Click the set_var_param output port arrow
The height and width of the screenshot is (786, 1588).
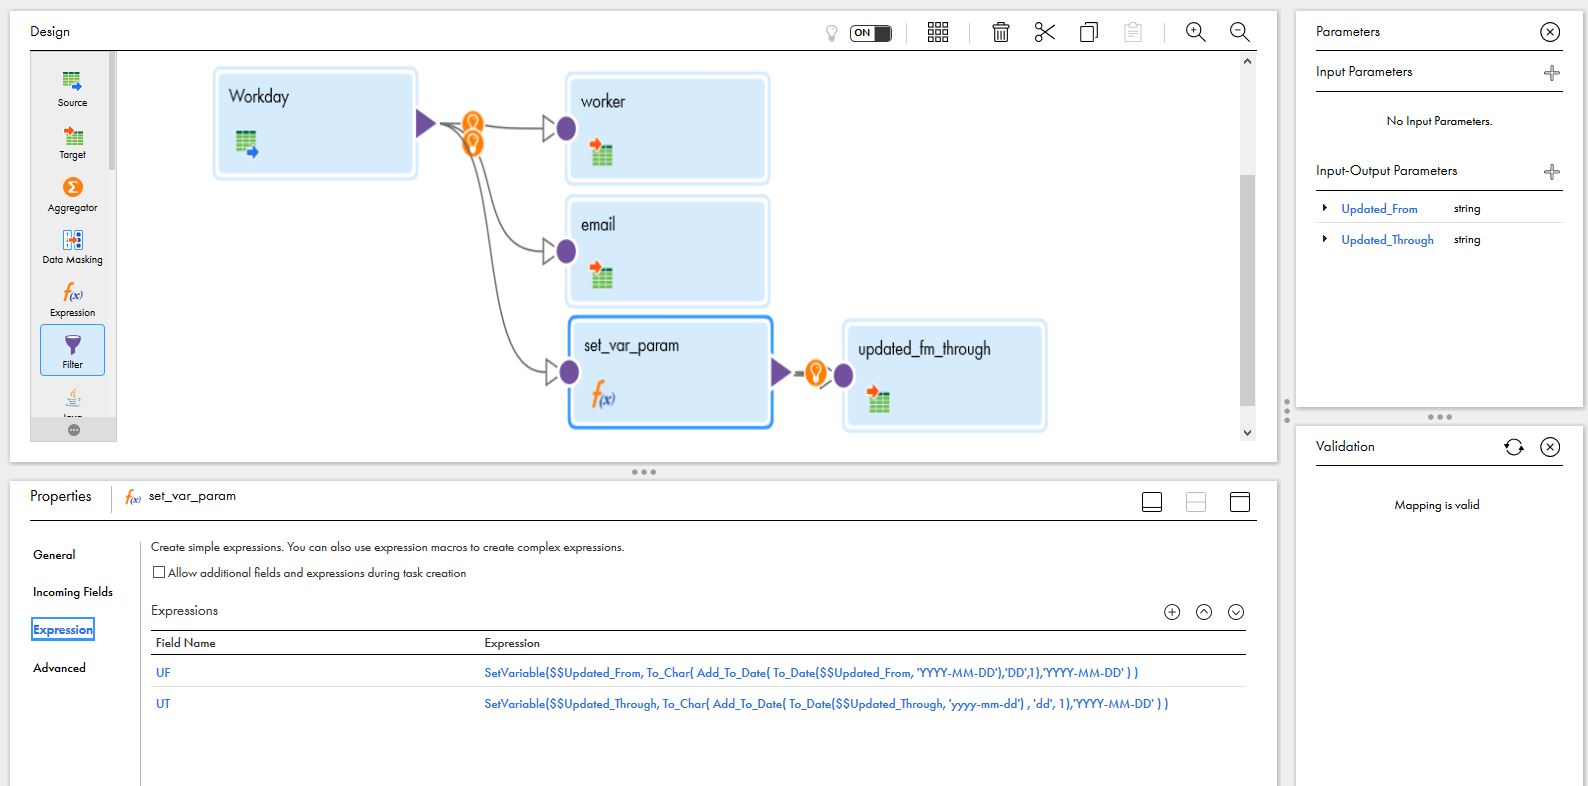[782, 373]
